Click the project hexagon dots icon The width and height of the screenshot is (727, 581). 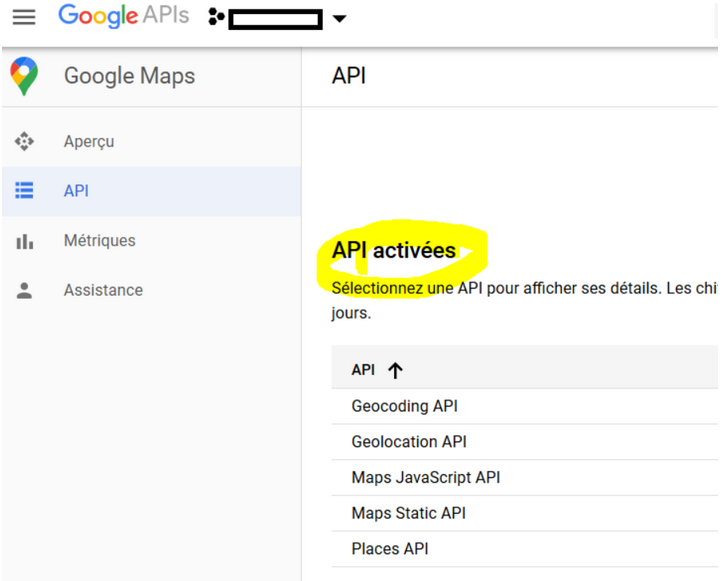(216, 17)
